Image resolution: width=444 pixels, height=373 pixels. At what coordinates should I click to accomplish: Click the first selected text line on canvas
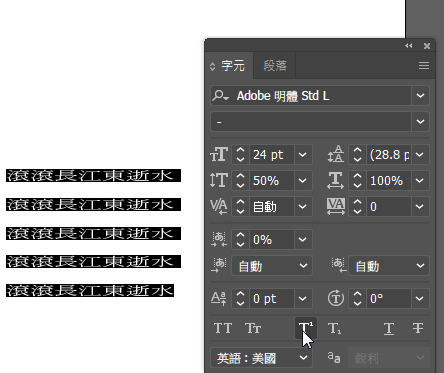click(x=93, y=176)
